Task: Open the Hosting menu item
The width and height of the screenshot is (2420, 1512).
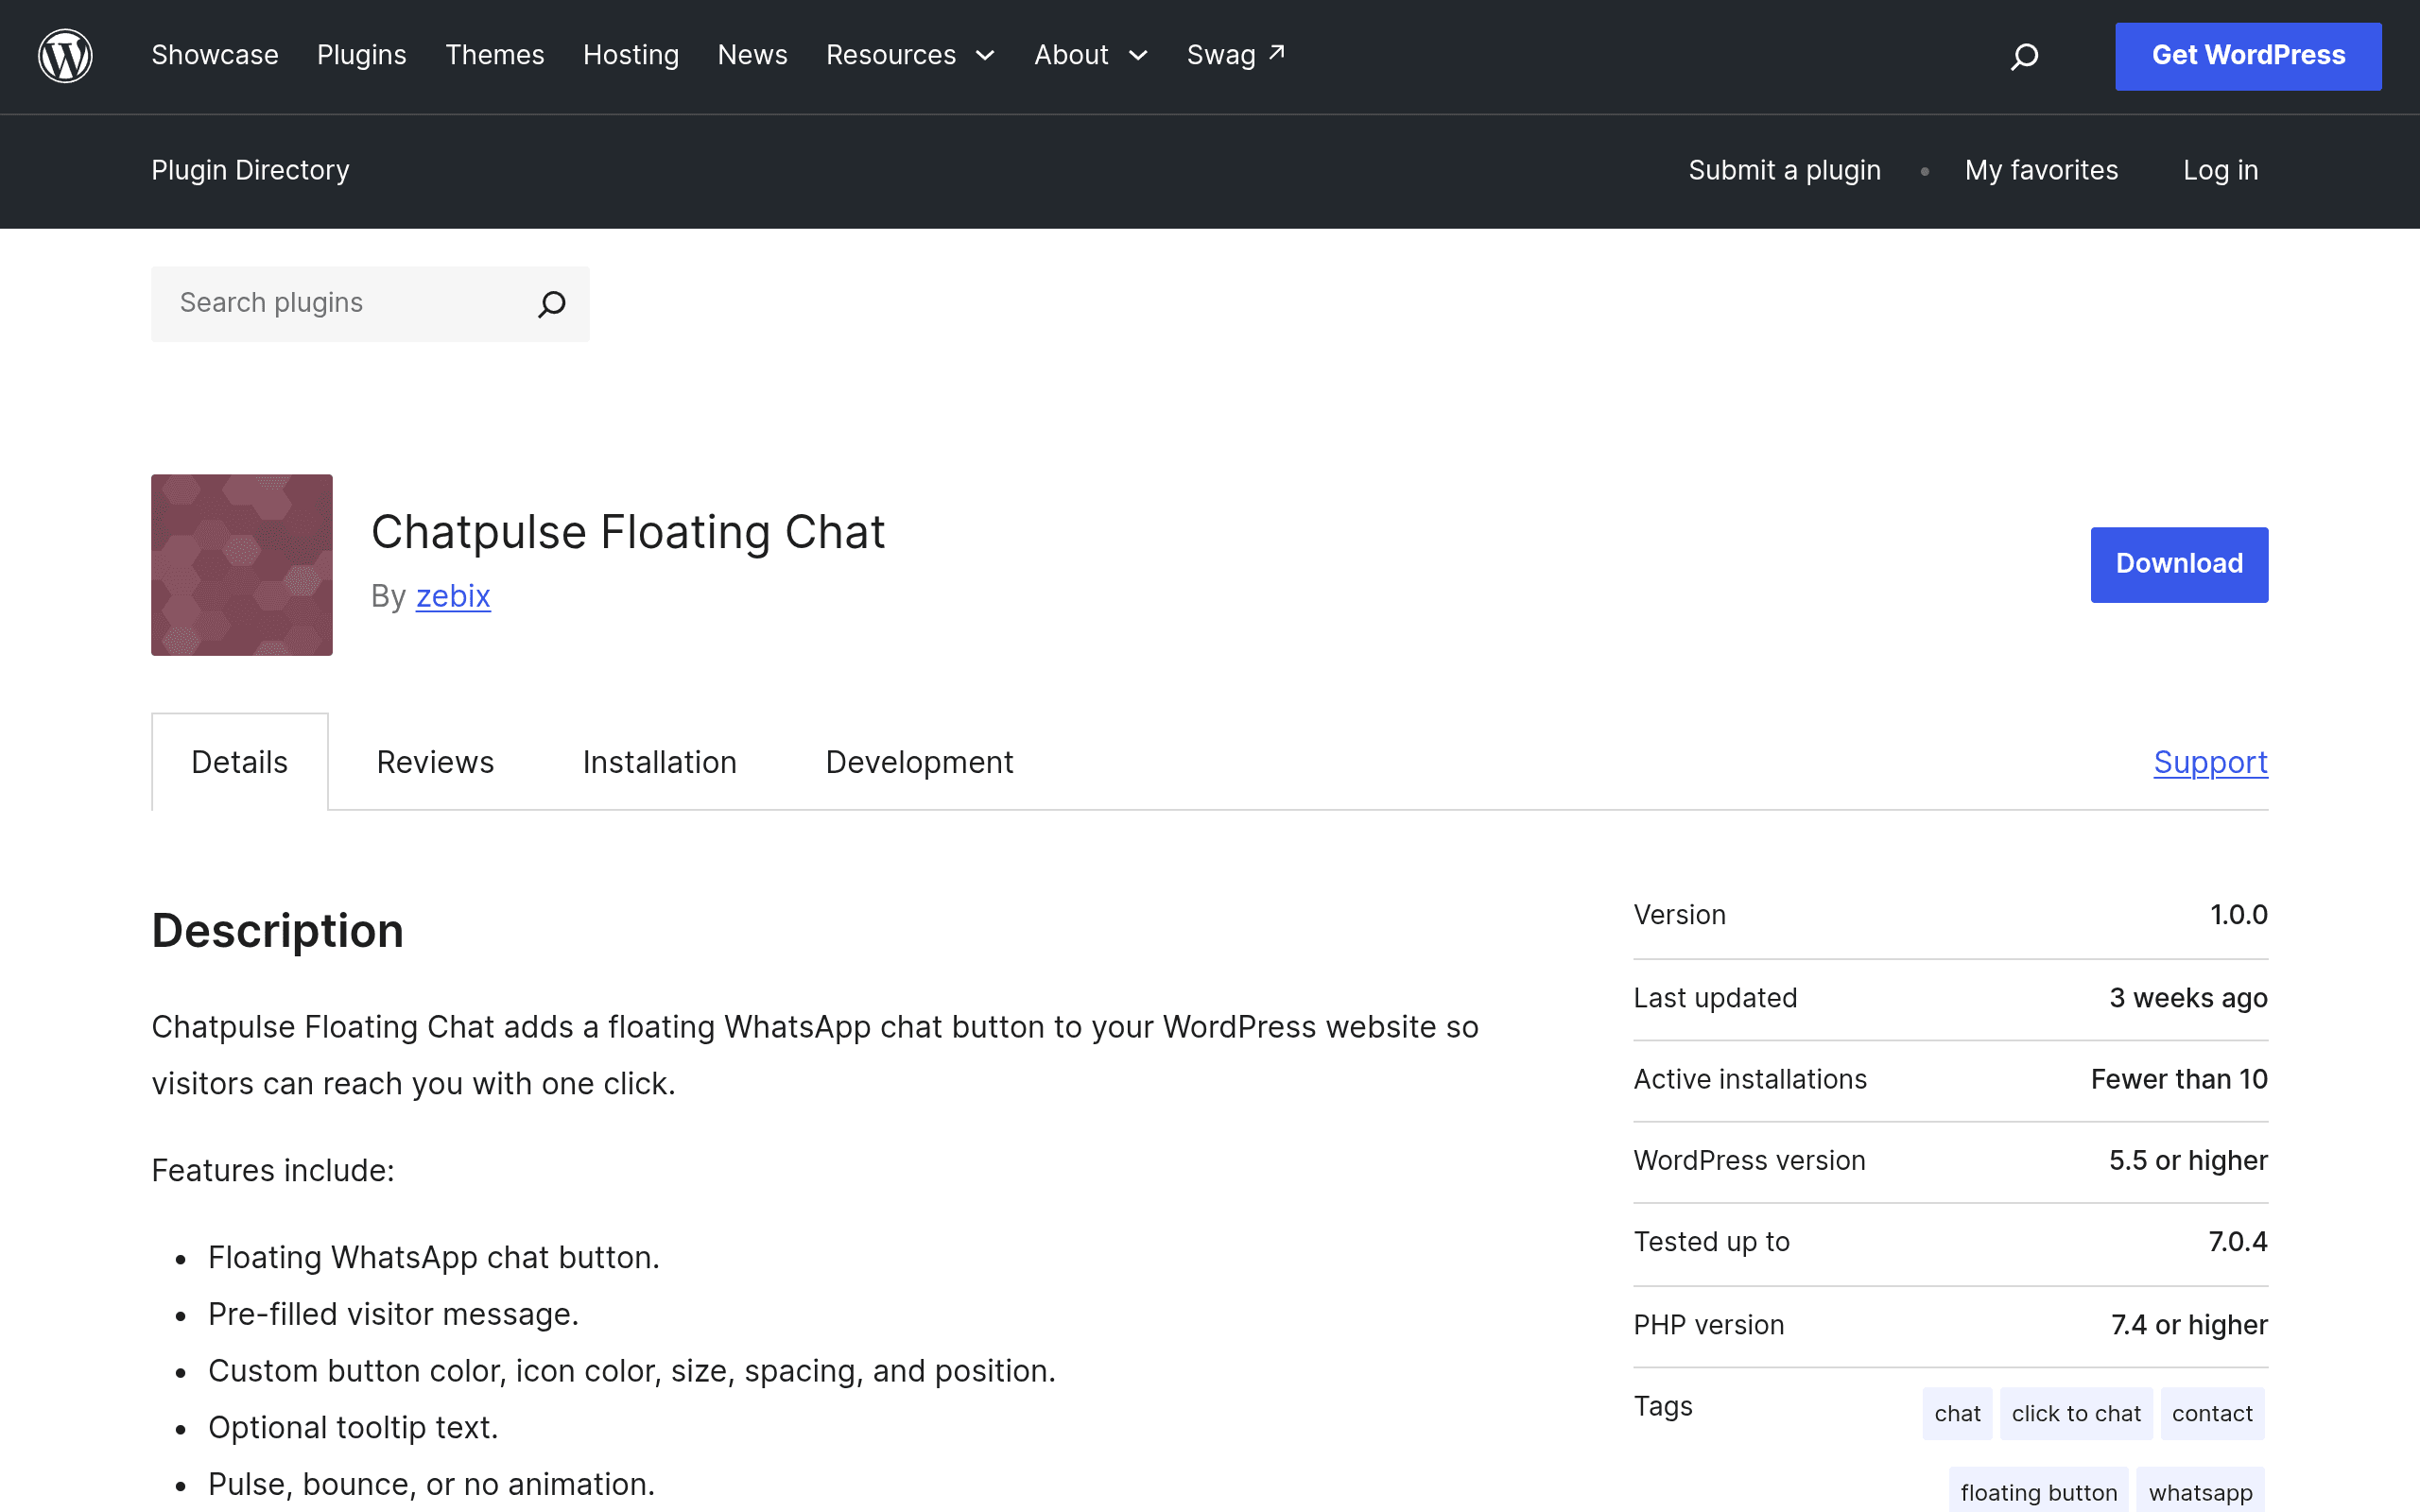Action: pyautogui.click(x=631, y=55)
